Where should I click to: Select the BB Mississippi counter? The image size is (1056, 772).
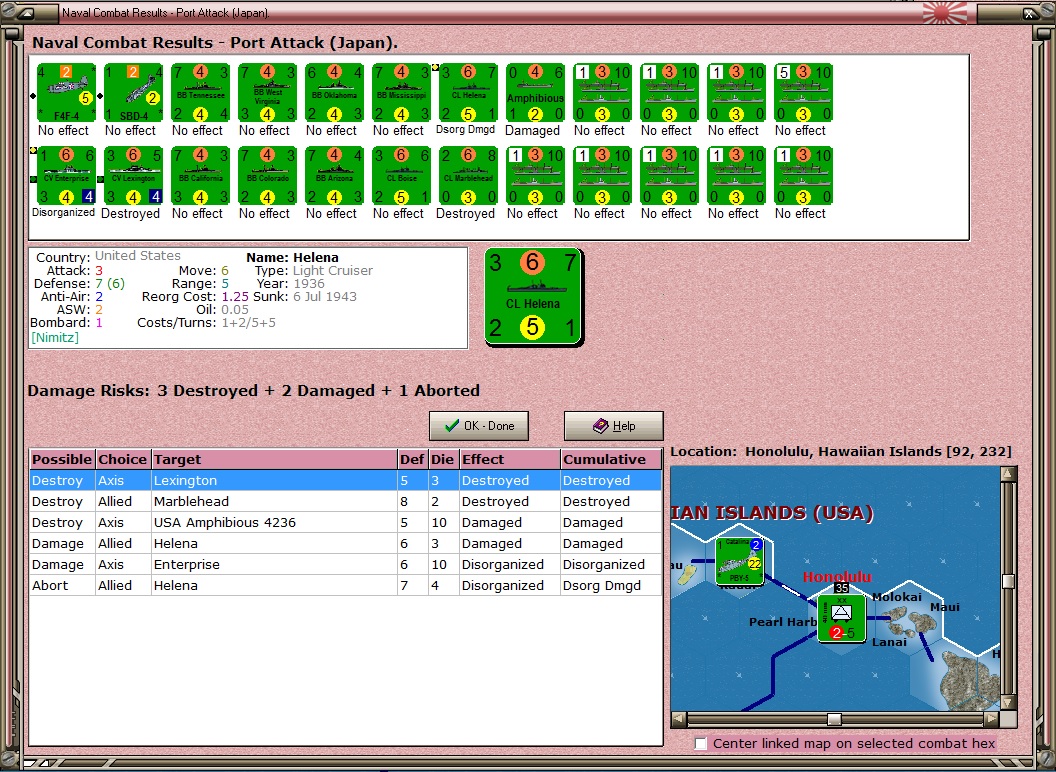click(401, 93)
